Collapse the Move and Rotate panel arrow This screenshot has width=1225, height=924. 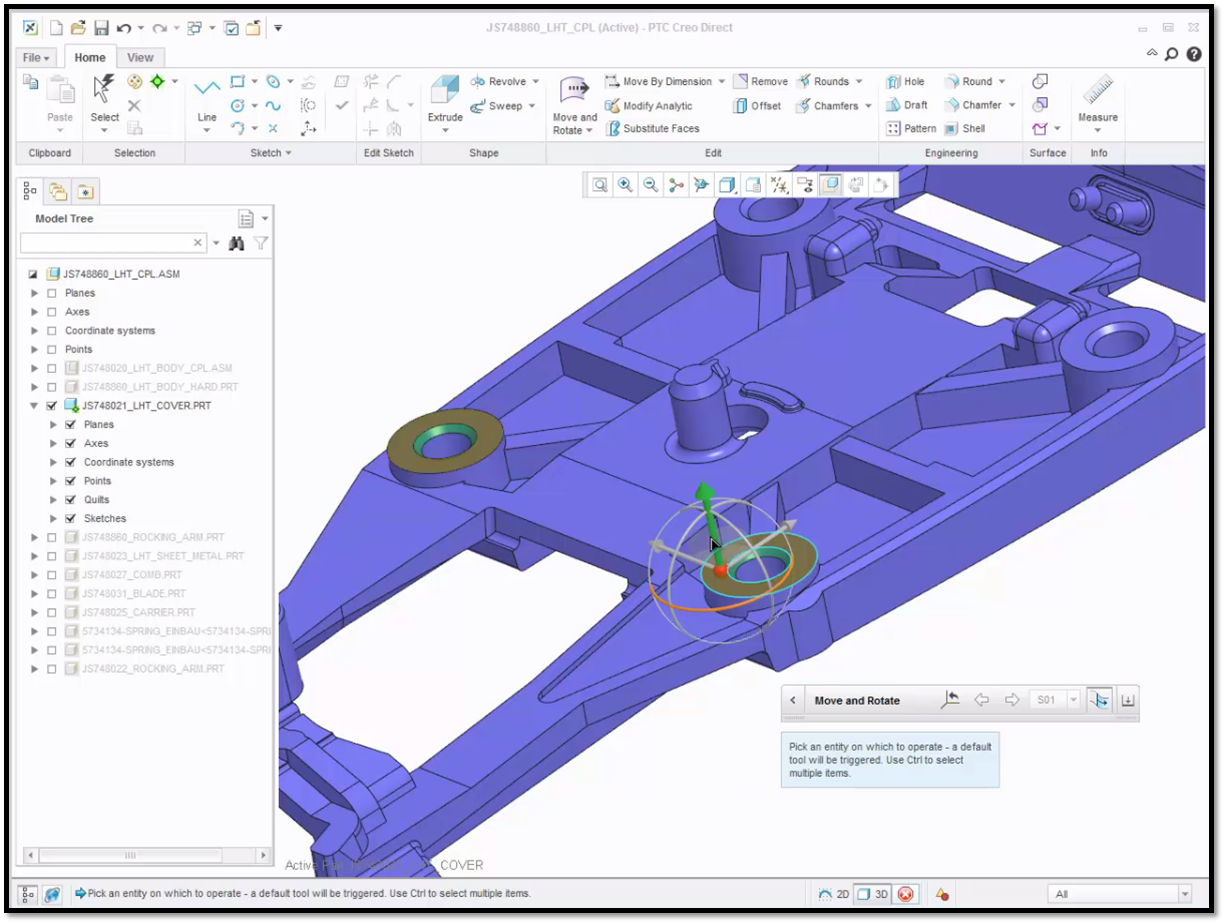click(x=793, y=701)
